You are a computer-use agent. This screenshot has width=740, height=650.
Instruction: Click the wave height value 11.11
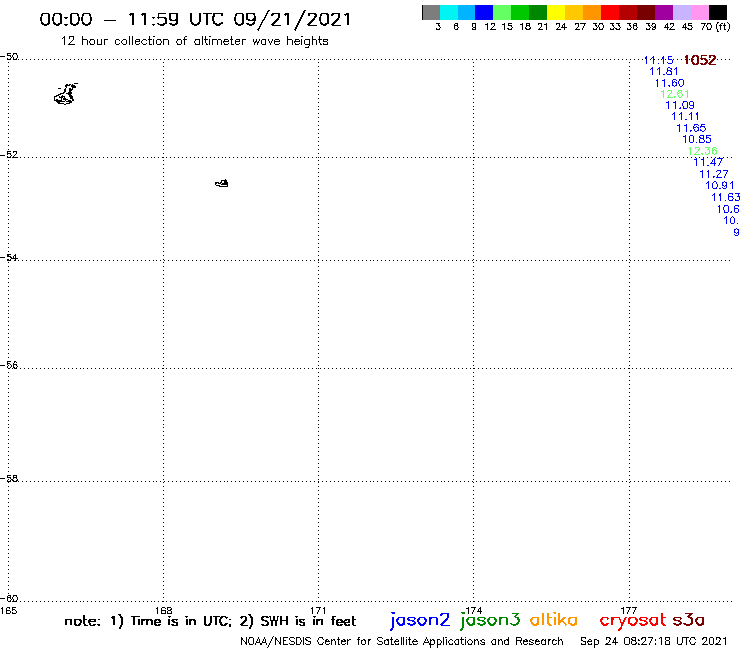coord(685,116)
